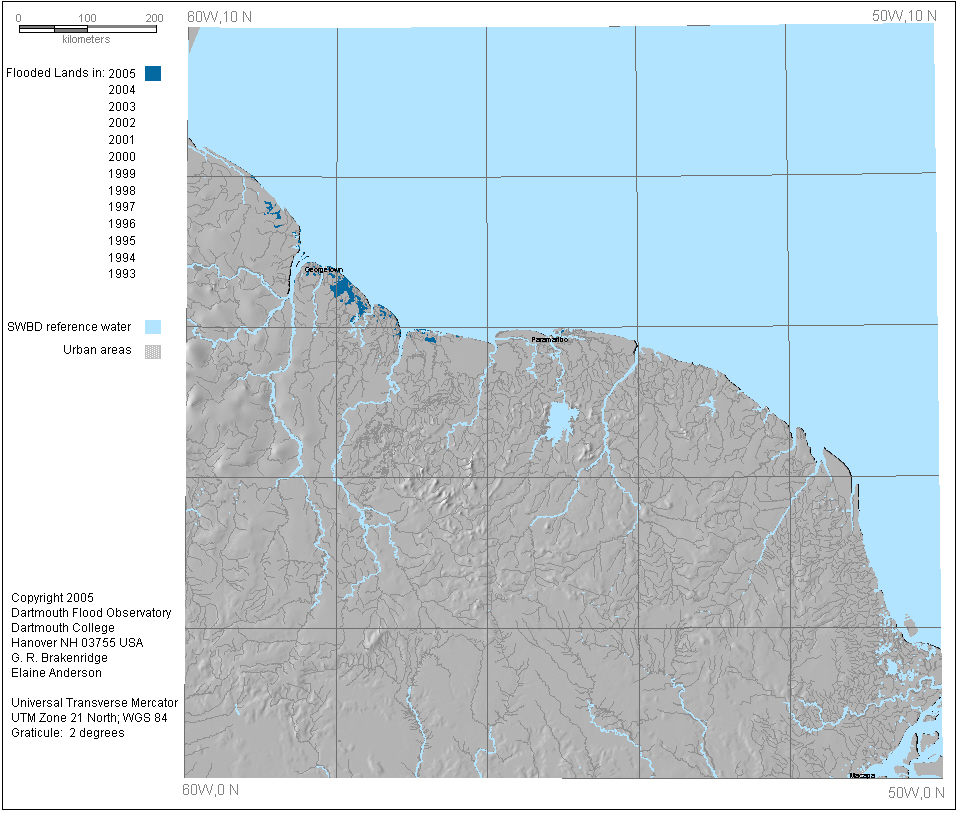
Task: Click the large reservoir lake south of Paramaribo
Action: pos(558,421)
